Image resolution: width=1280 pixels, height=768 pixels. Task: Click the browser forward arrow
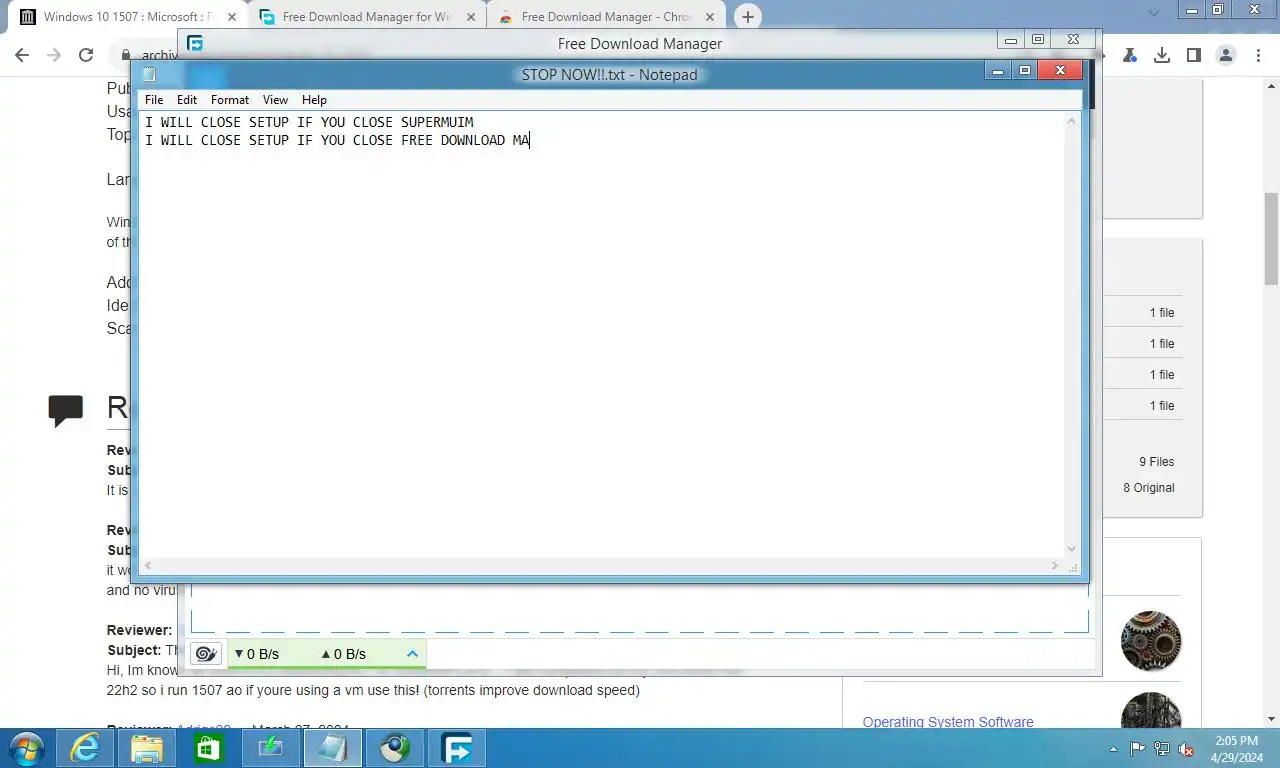click(55, 56)
